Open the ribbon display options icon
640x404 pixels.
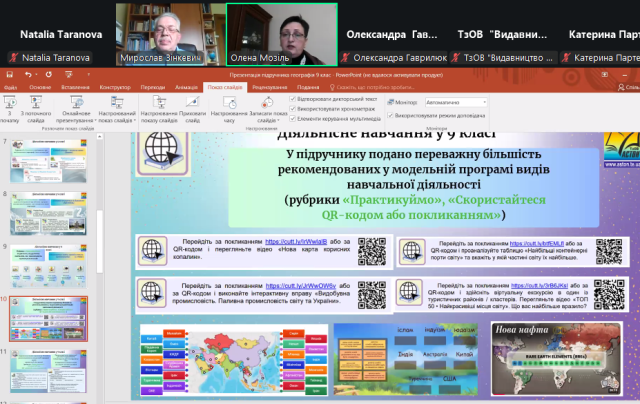(x=604, y=75)
